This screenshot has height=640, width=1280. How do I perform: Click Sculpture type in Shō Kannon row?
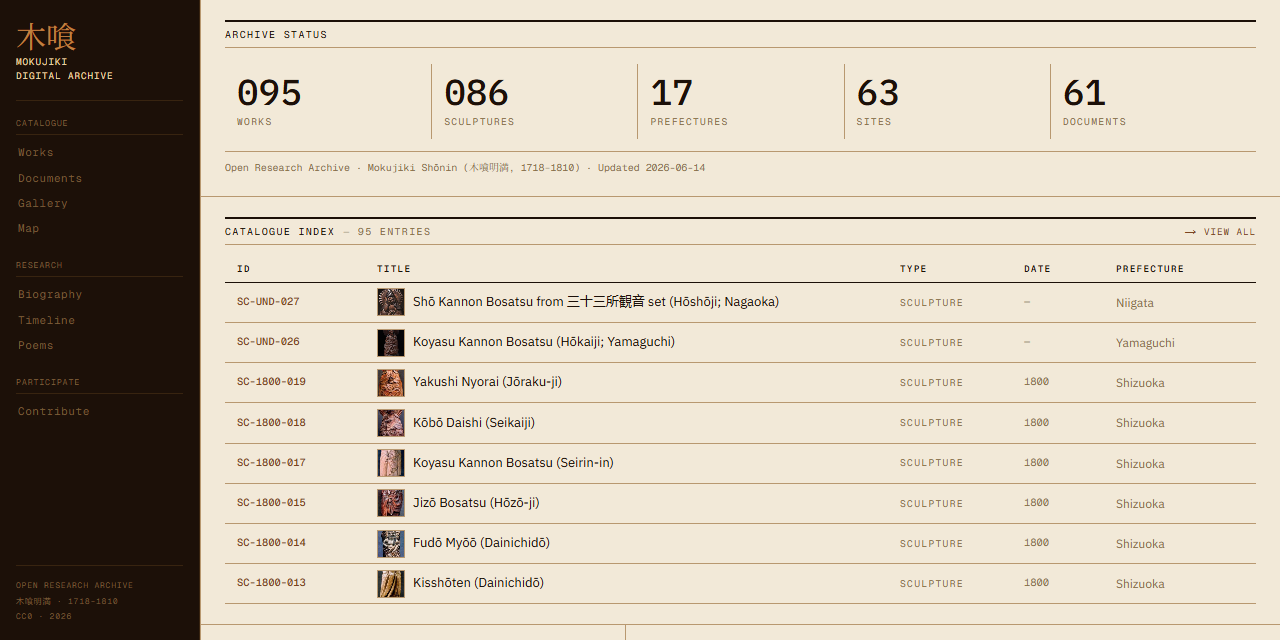pos(932,303)
